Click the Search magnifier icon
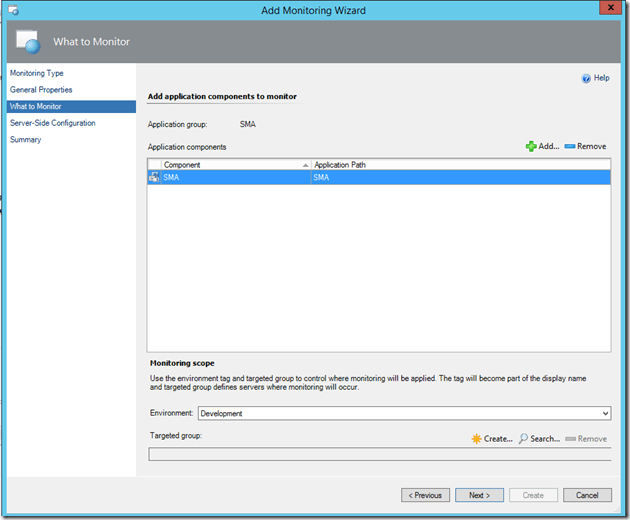Viewport: 630px width, 520px height. 523,439
